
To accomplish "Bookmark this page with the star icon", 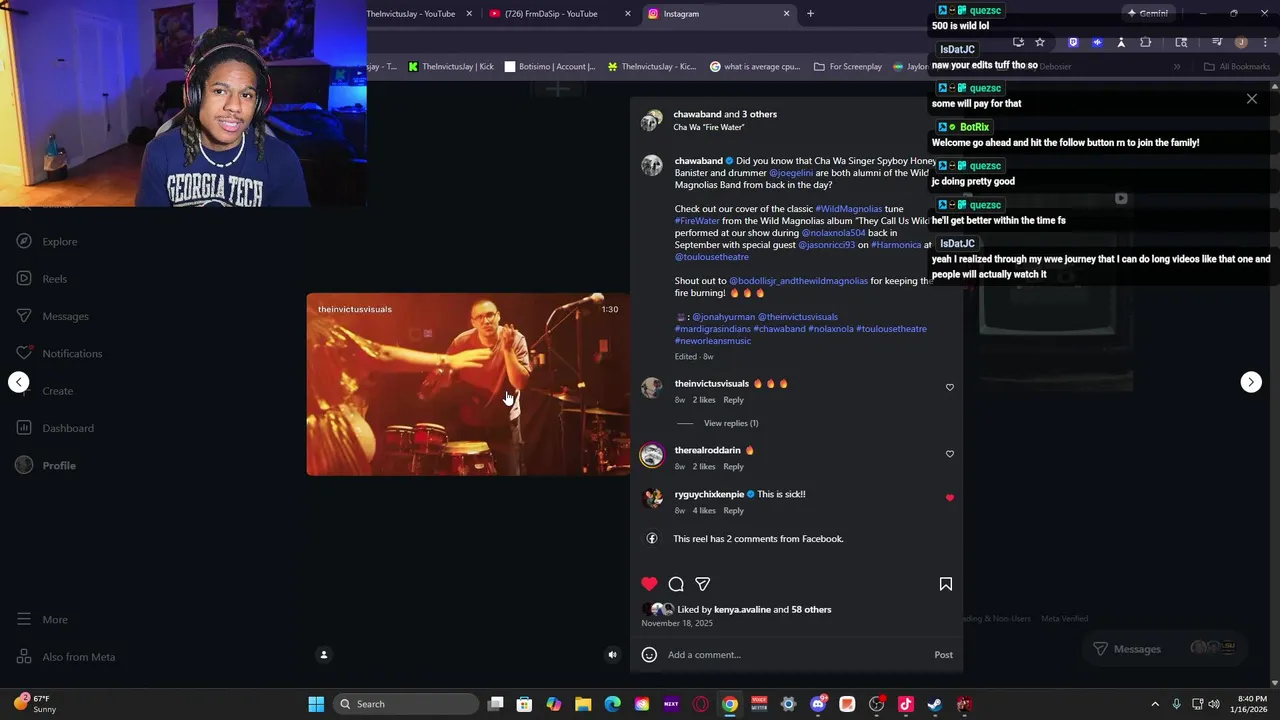I will [x=1040, y=42].
